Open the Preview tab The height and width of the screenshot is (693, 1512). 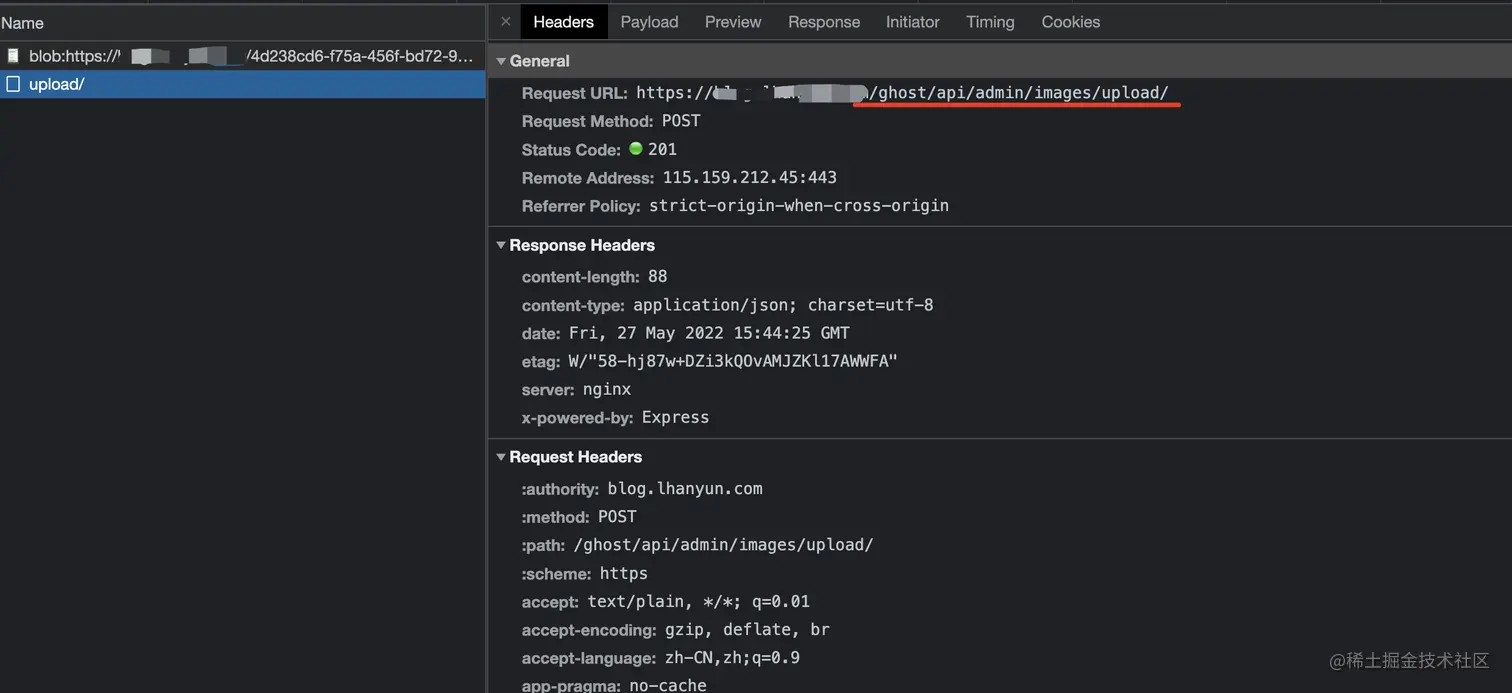point(733,22)
